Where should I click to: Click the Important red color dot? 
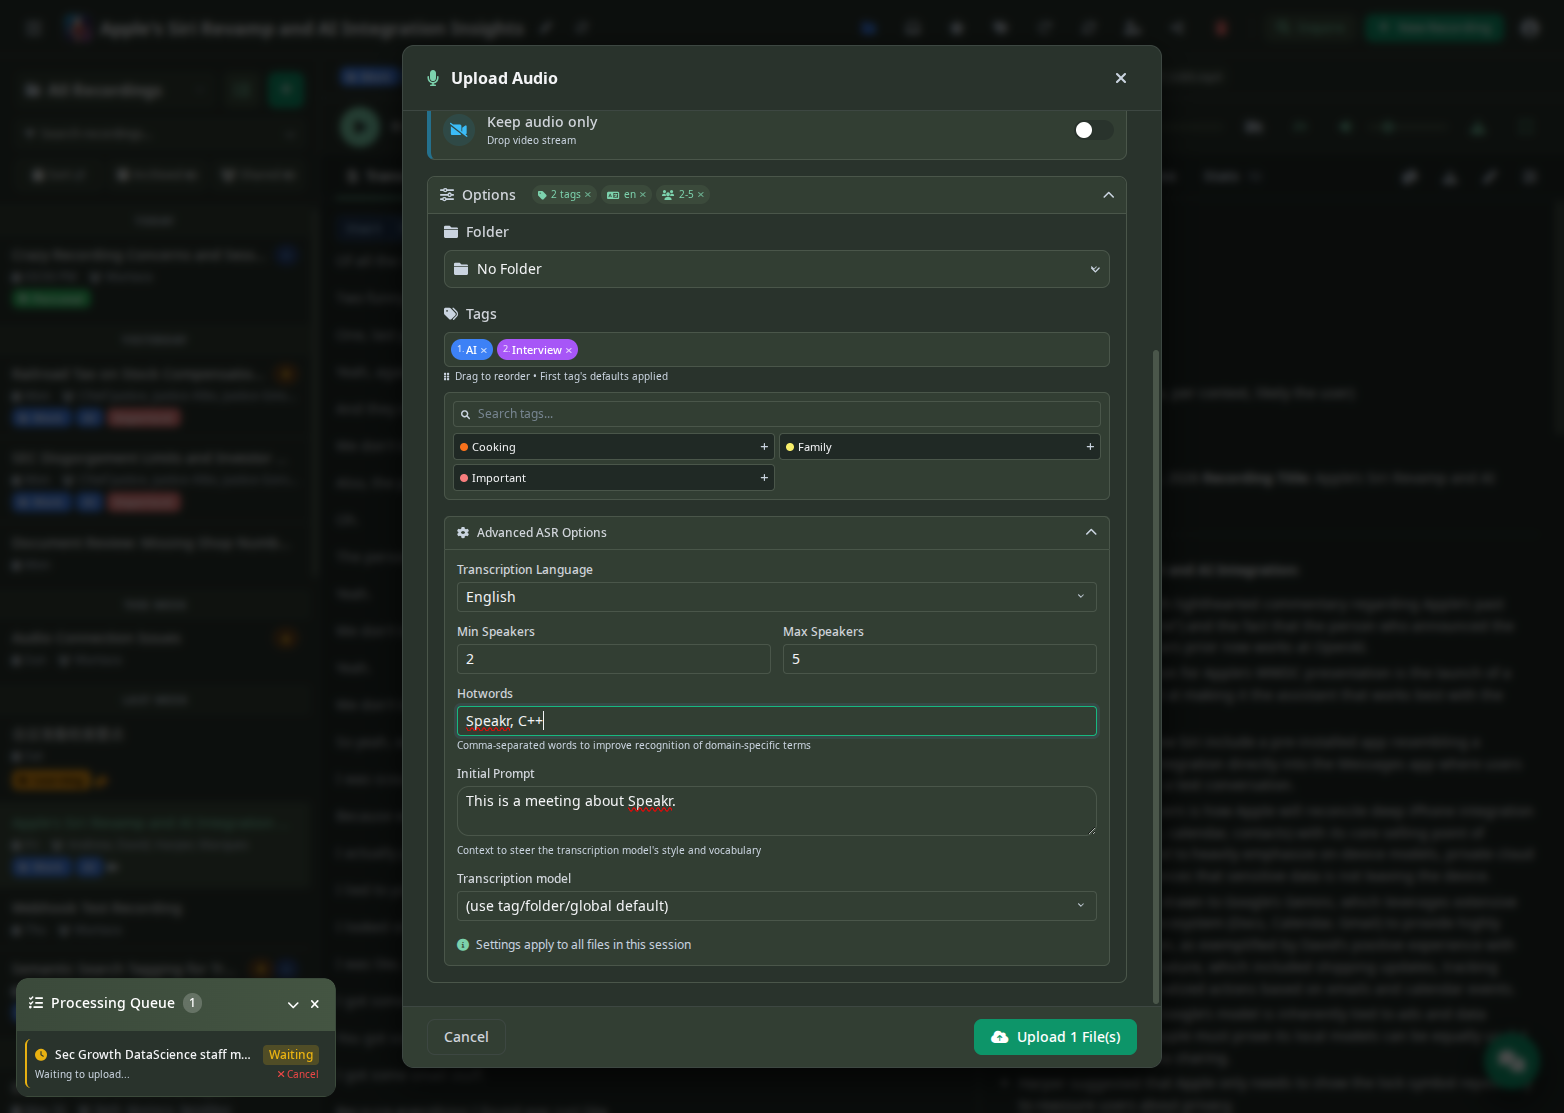point(464,478)
